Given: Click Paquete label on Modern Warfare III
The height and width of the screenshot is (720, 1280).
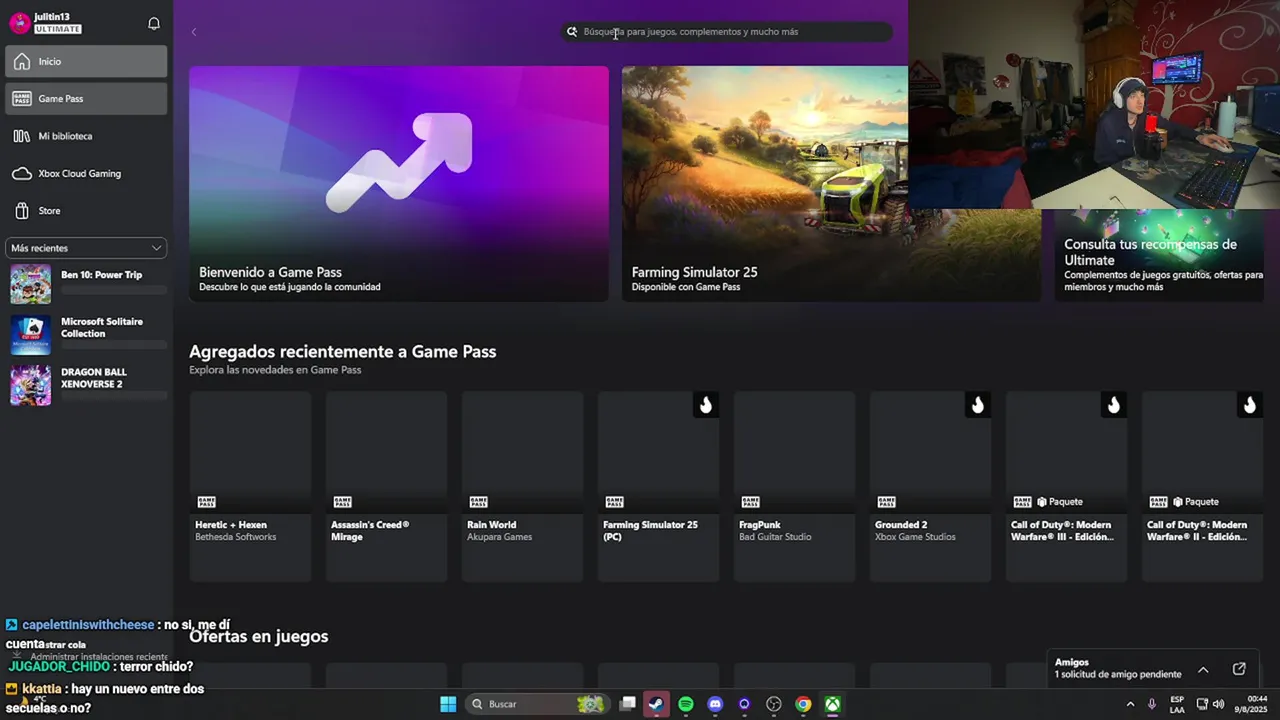Looking at the screenshot, I should coord(1060,502).
